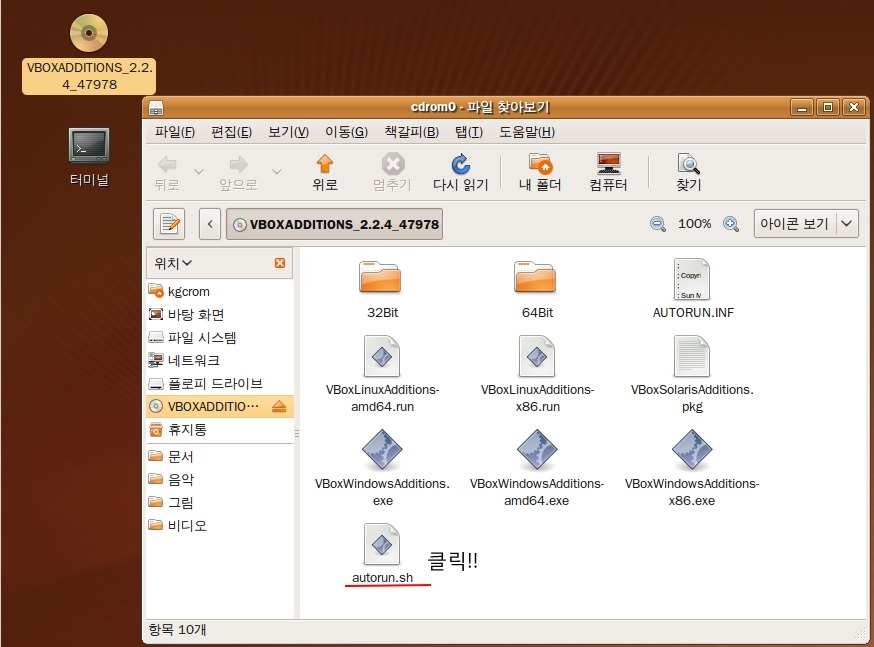Open the back history dropdown arrow next to 뒤로

click(198, 172)
